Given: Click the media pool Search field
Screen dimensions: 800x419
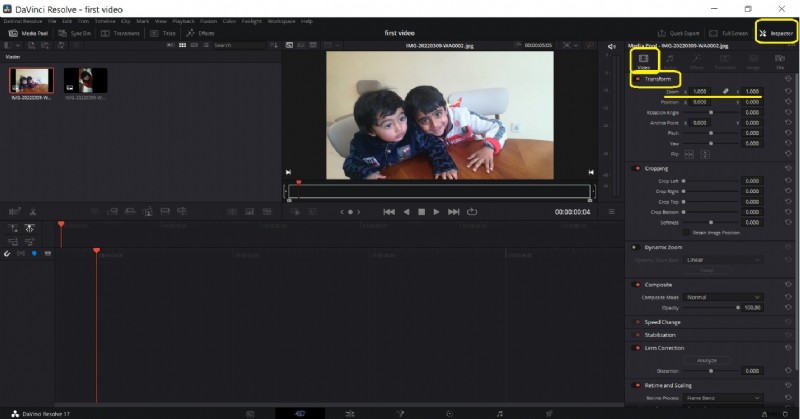Looking at the screenshot, I should pos(239,45).
